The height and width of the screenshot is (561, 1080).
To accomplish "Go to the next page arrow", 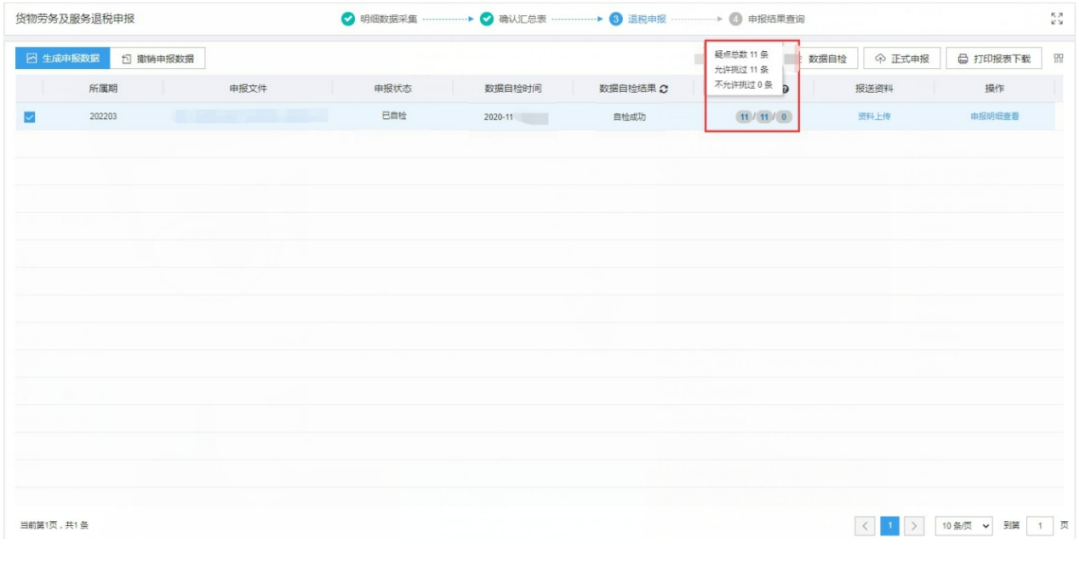I will (x=914, y=525).
